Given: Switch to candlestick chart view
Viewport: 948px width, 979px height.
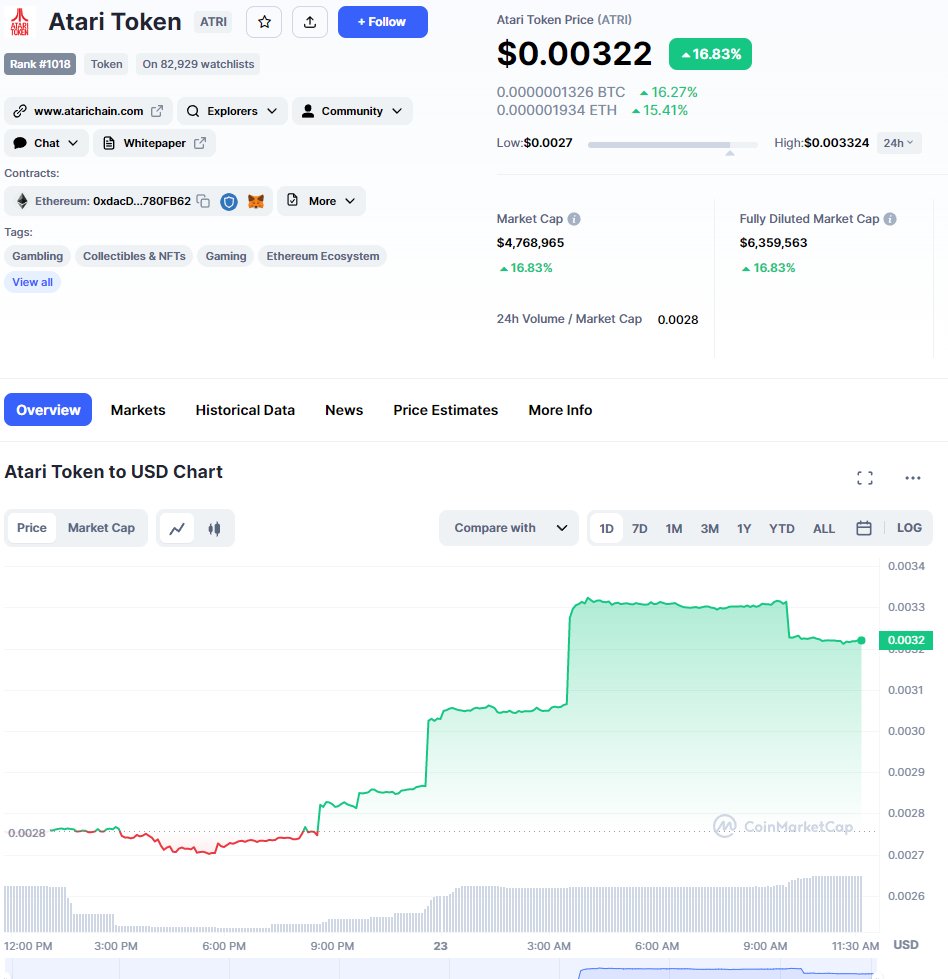Looking at the screenshot, I should click(x=214, y=528).
